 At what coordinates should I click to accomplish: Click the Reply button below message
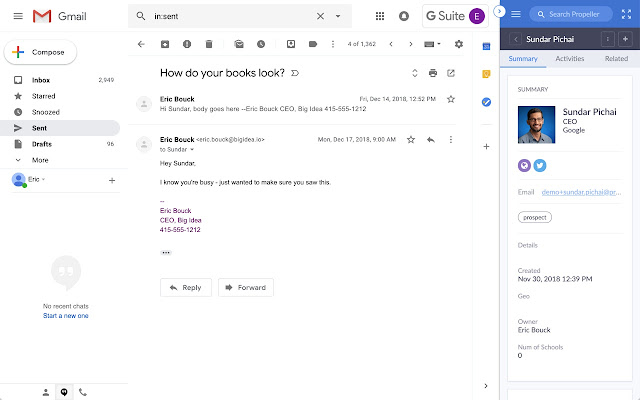pyautogui.click(x=186, y=287)
